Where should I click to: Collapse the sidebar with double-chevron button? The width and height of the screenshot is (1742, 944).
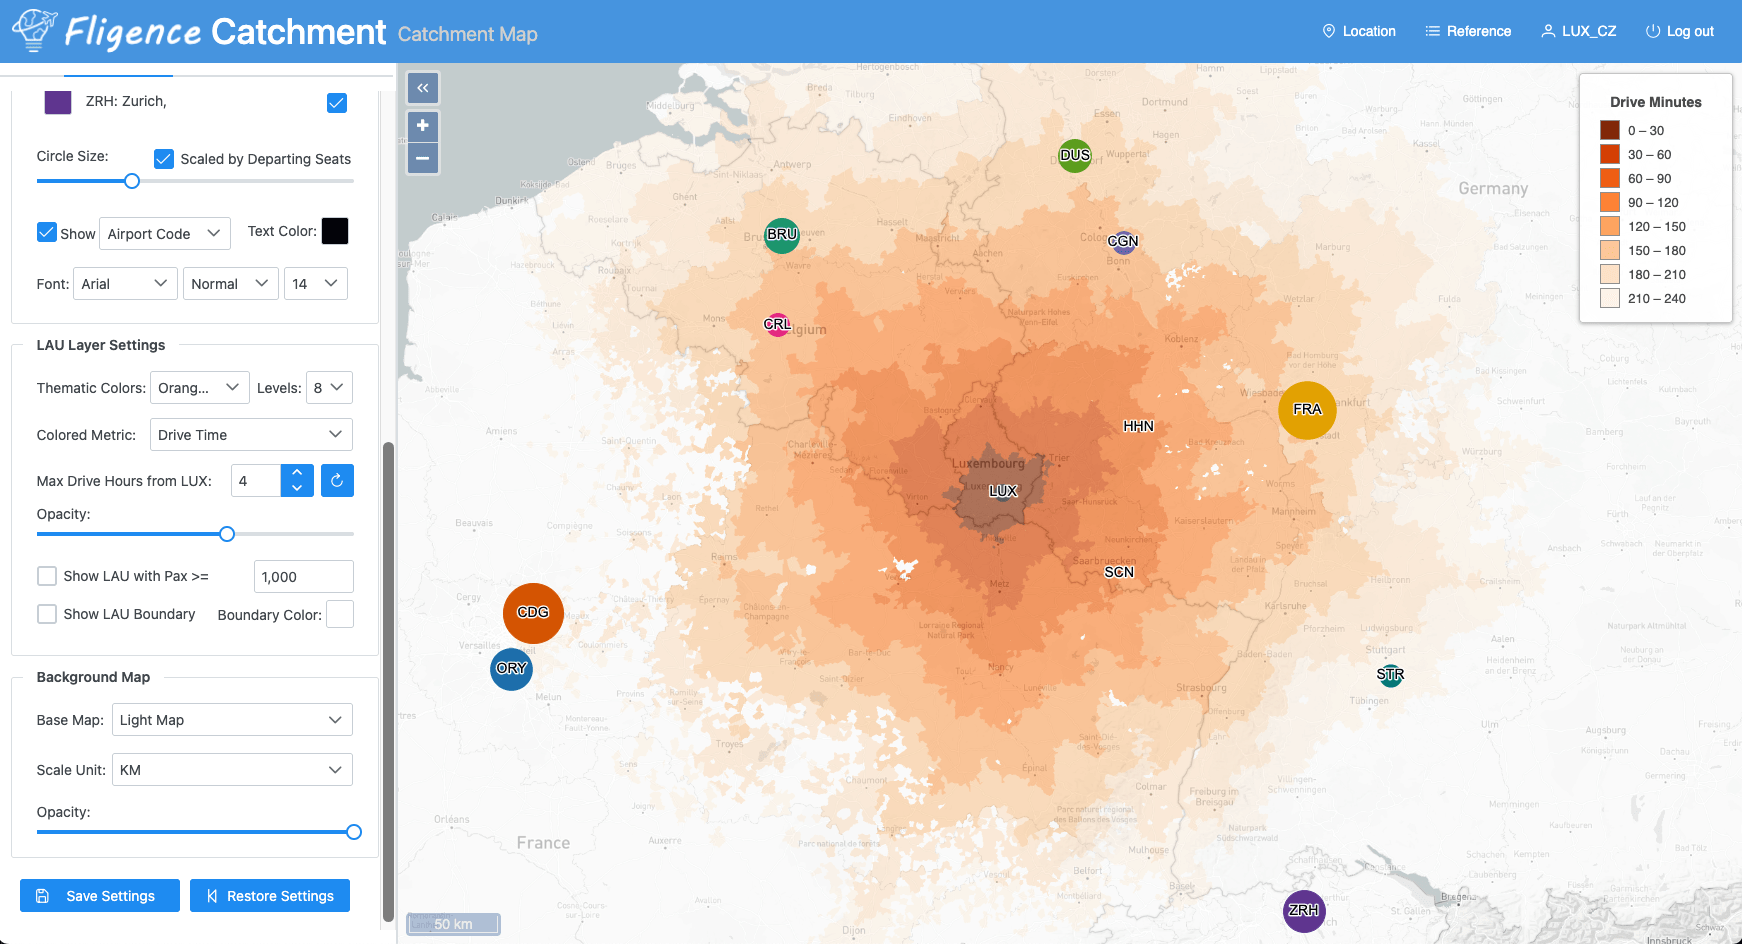[422, 88]
